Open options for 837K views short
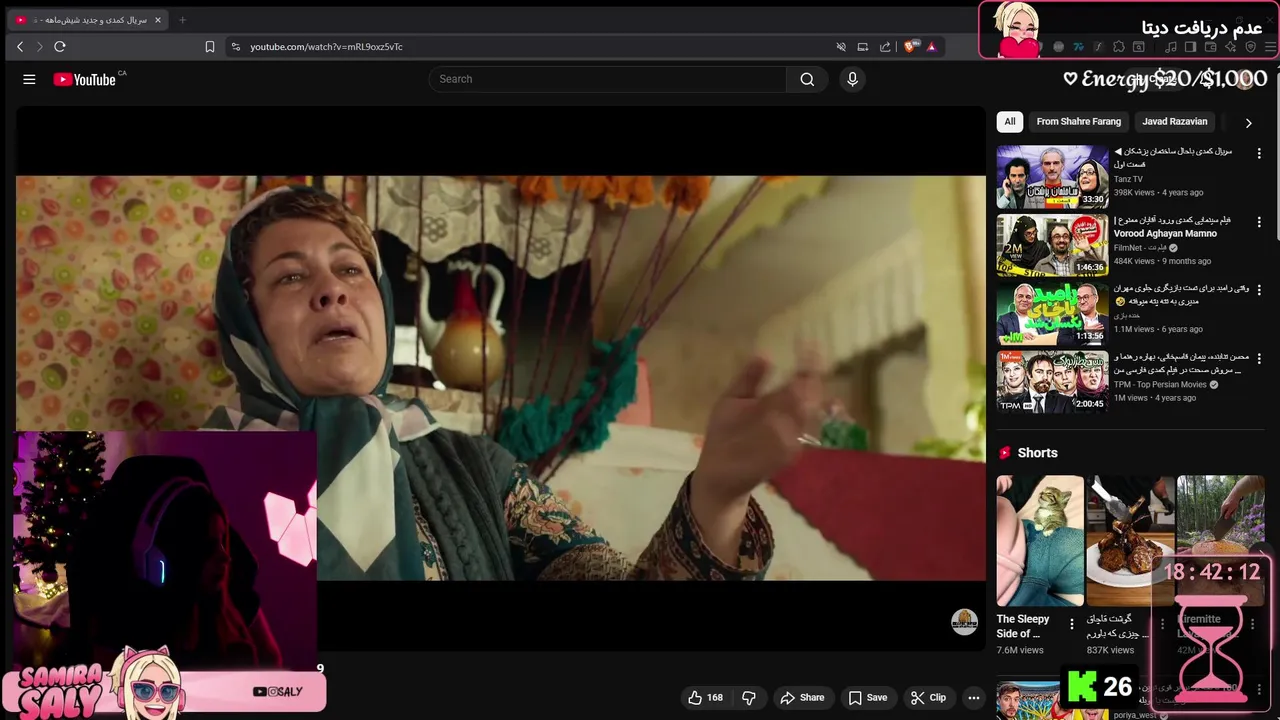The height and width of the screenshot is (720, 1280). [1162, 624]
